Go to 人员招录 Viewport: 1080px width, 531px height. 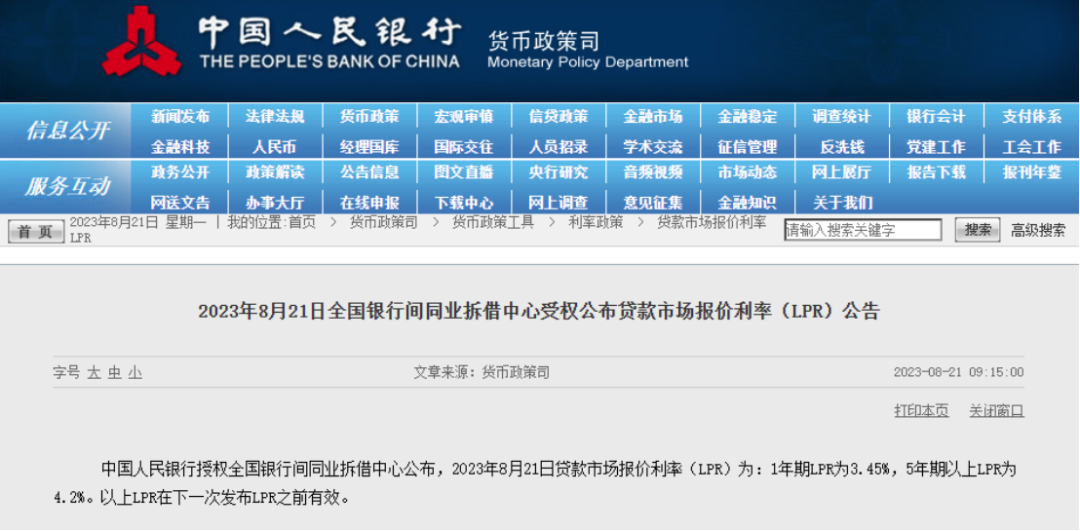558,147
